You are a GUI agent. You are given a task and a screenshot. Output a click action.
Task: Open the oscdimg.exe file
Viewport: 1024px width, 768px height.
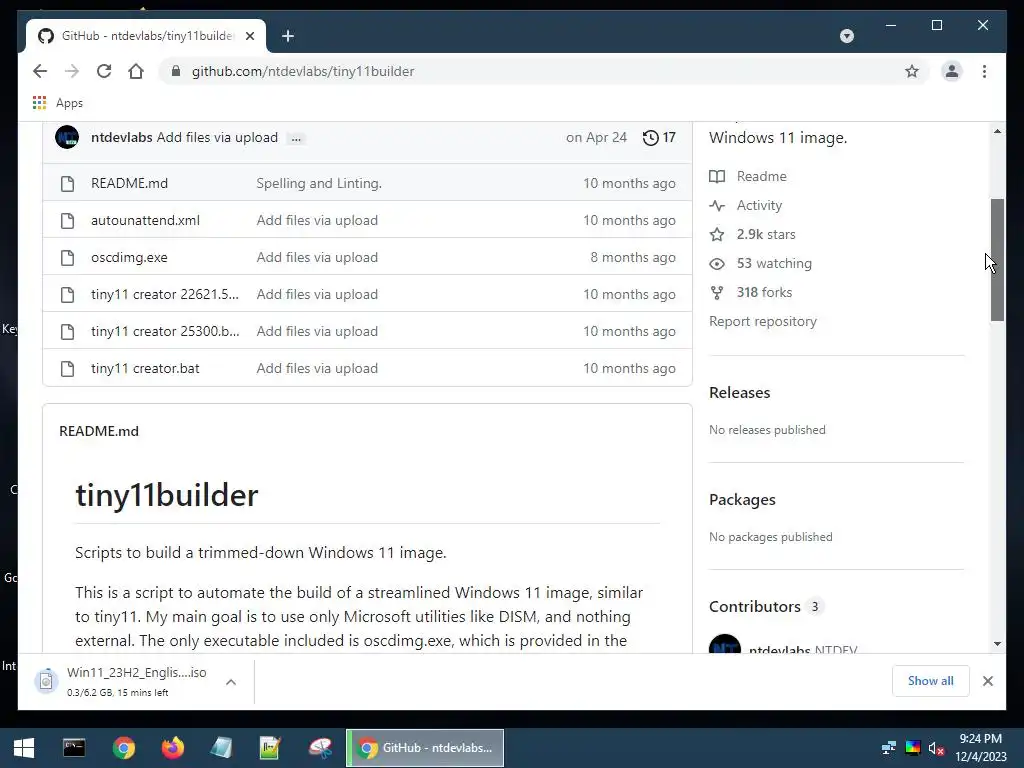[129, 257]
